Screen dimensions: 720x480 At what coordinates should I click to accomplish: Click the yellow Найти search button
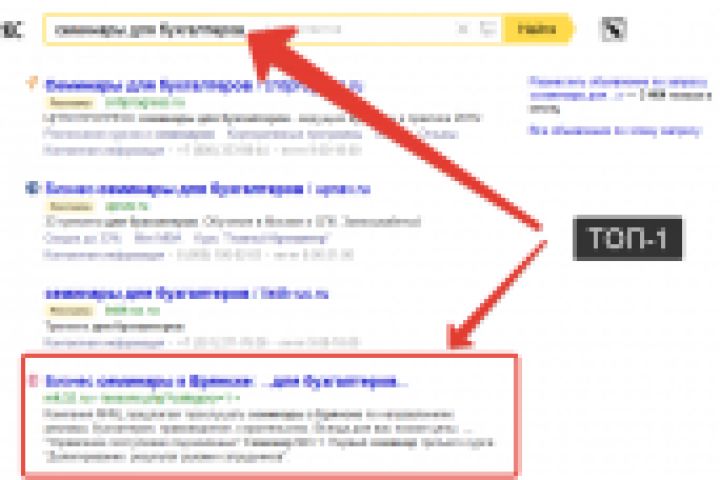pos(538,29)
